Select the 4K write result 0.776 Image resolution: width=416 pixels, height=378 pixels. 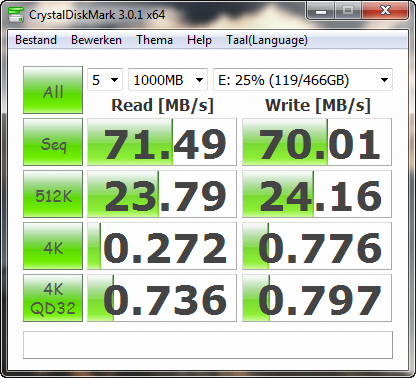coord(317,246)
